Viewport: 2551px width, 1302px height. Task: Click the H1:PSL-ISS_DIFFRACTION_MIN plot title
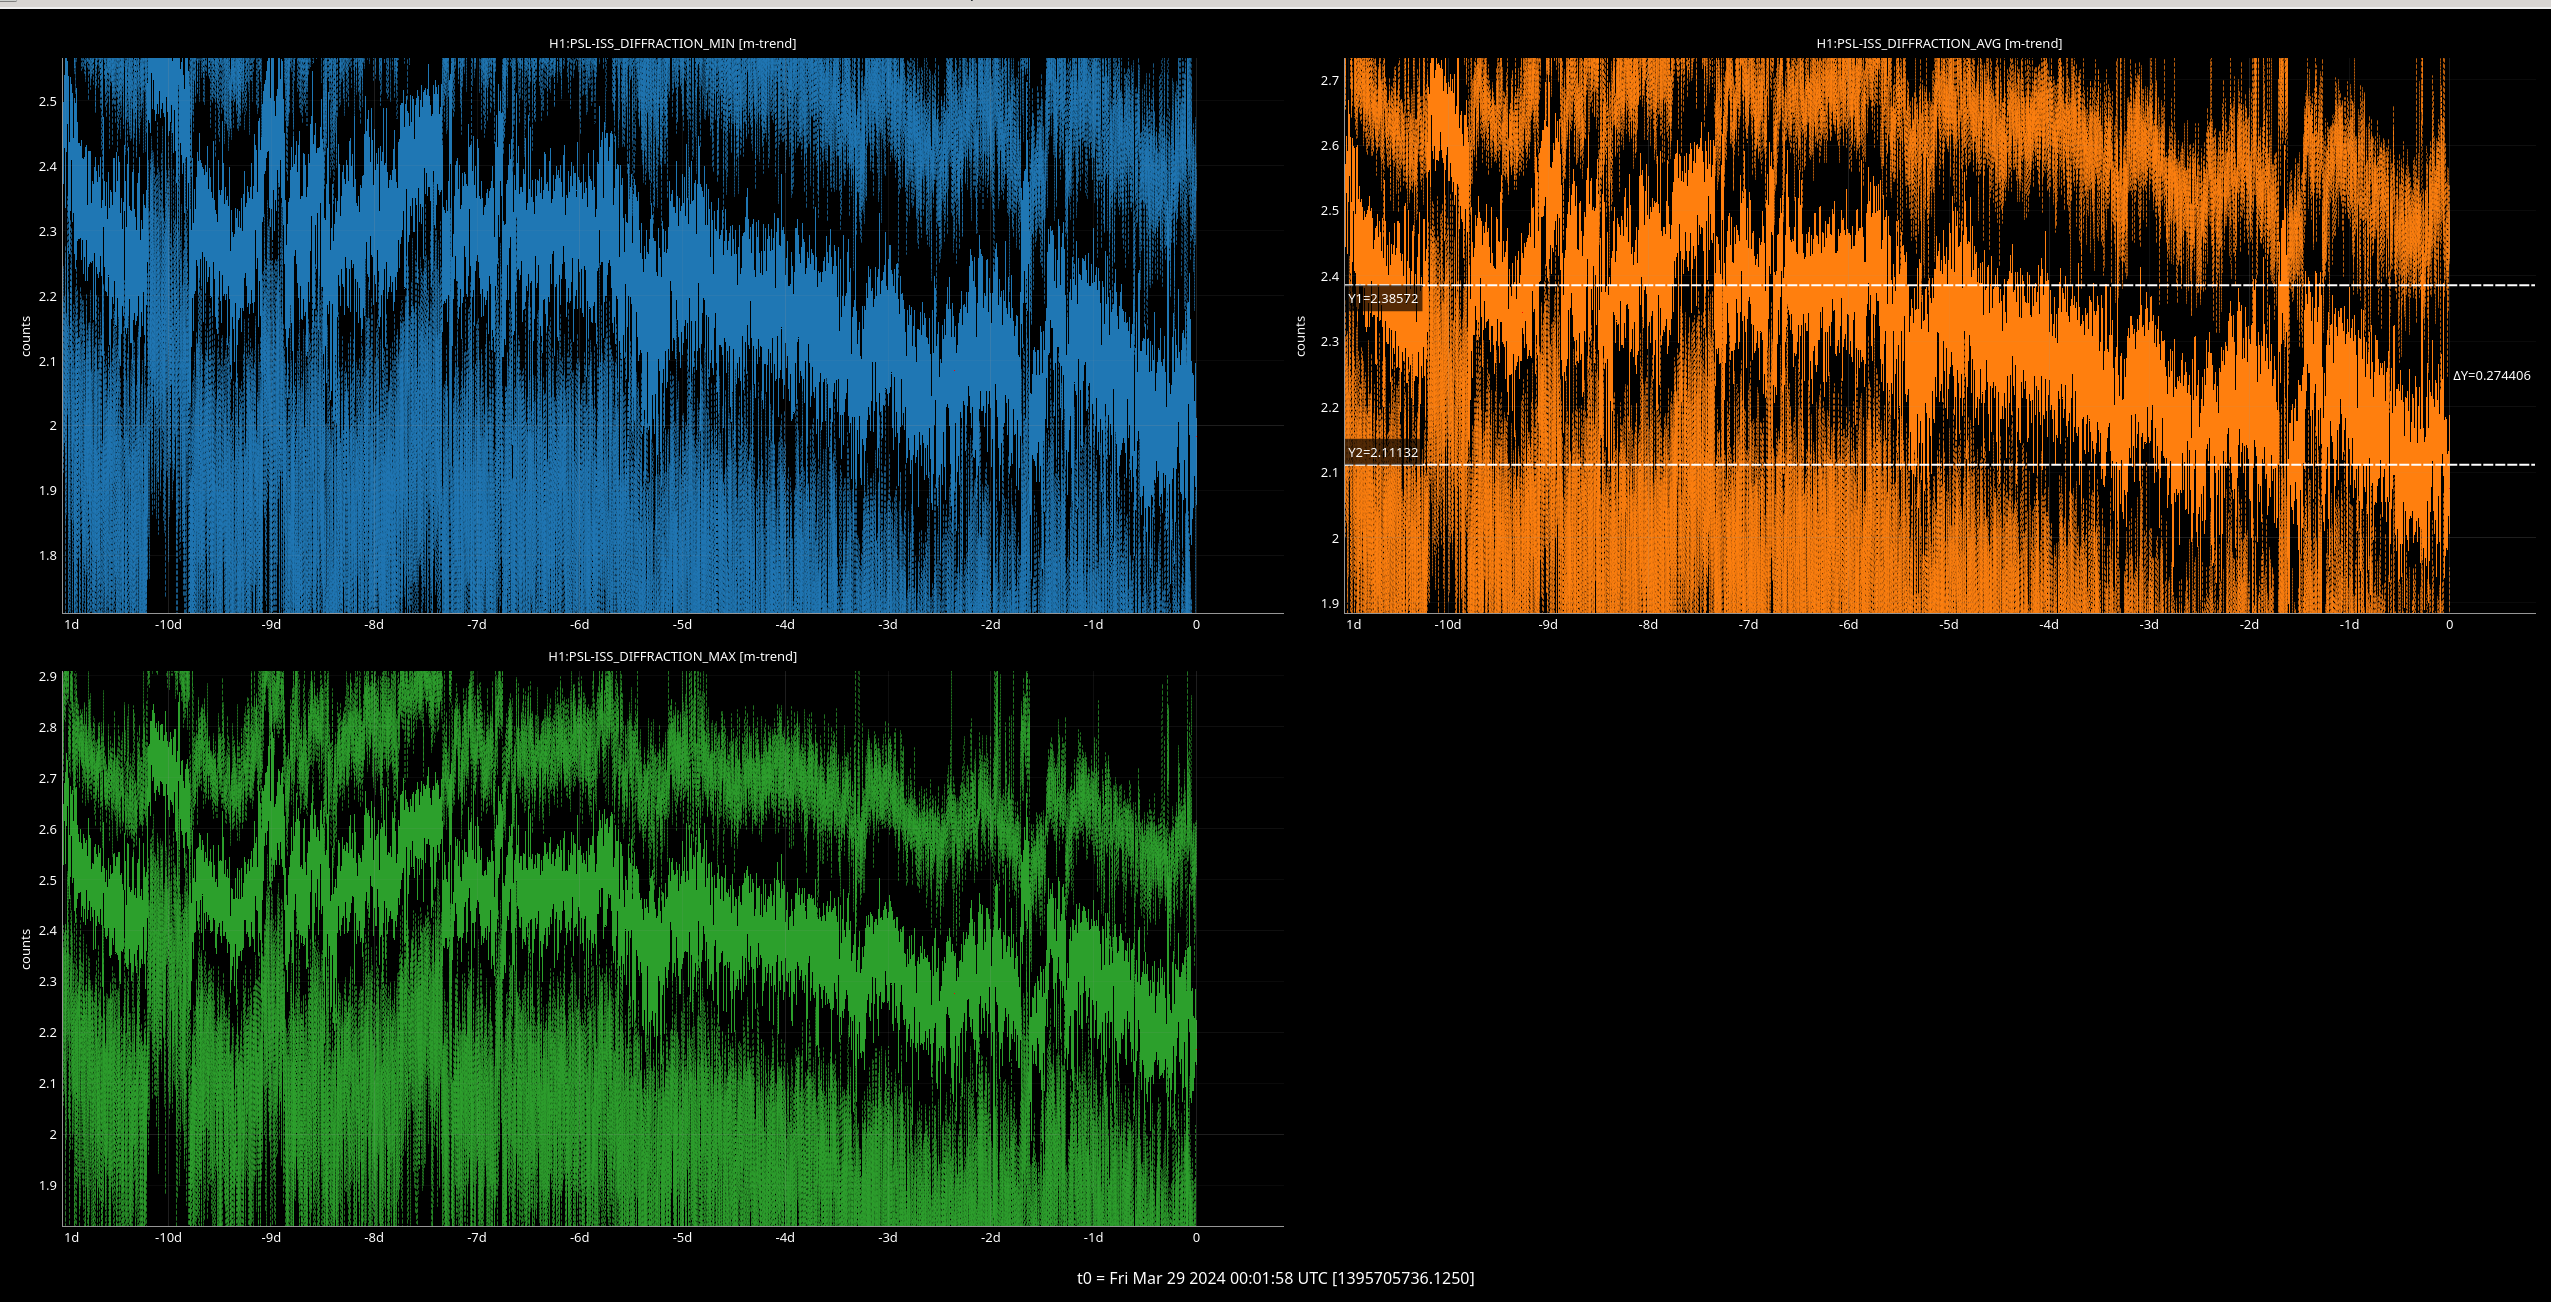672,43
